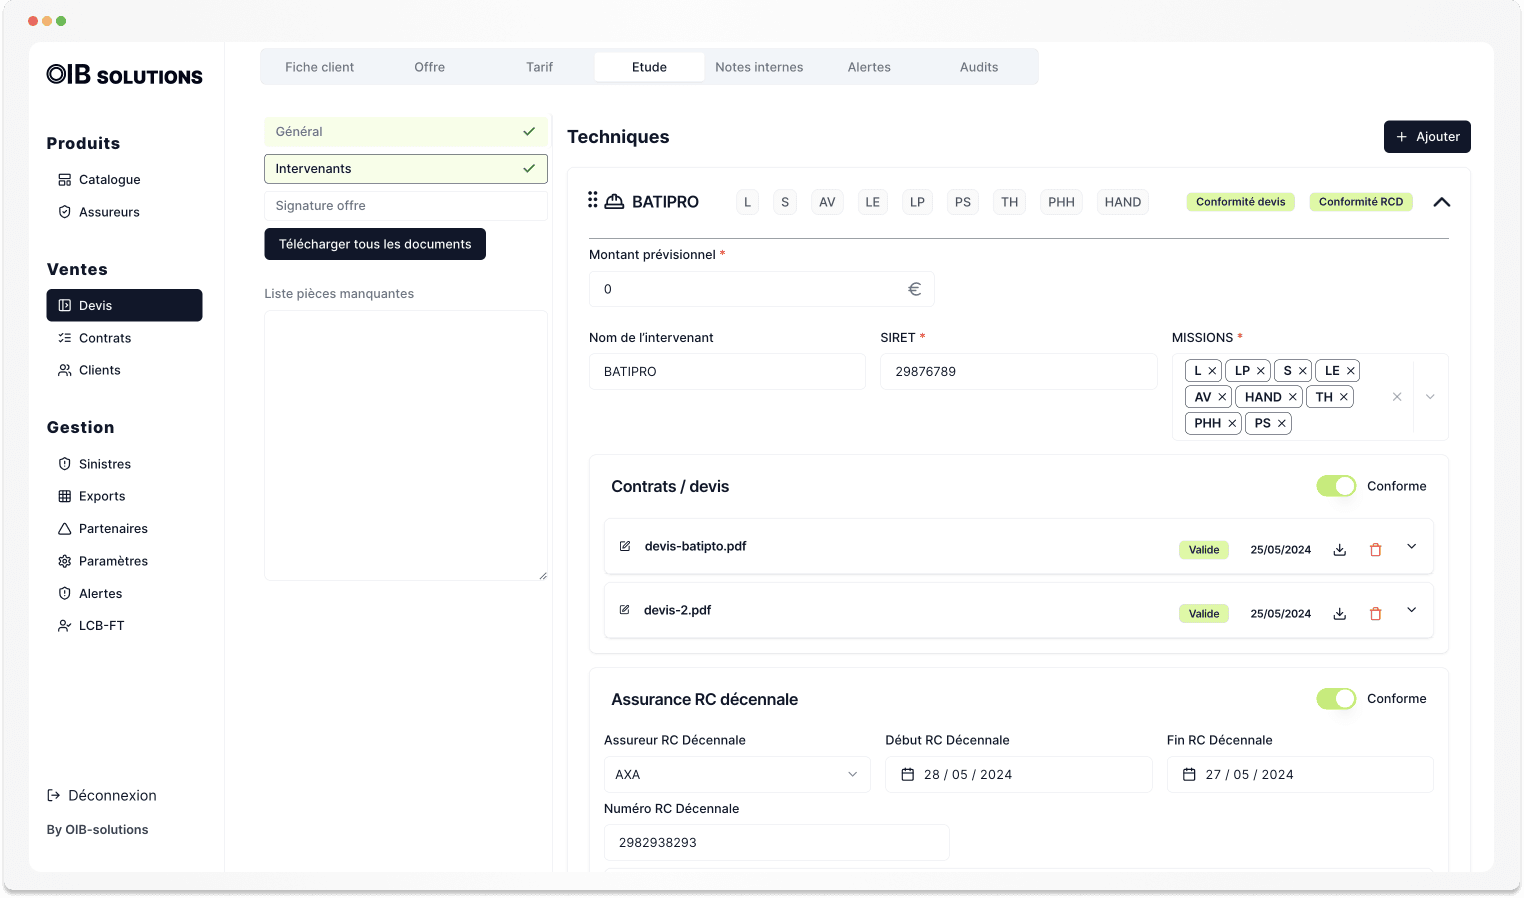
Task: Switch to the Notes internes tab
Action: point(759,67)
